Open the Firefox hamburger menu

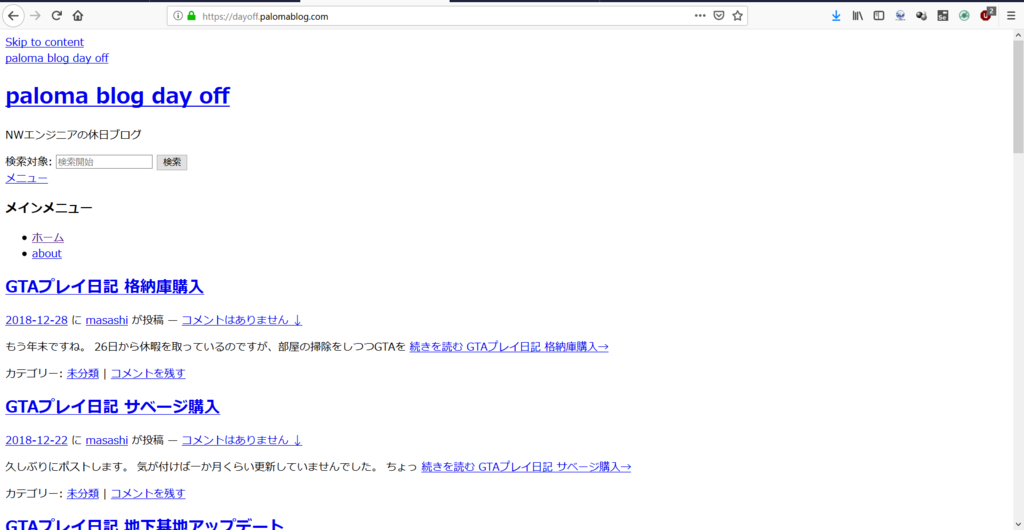pos(1011,16)
